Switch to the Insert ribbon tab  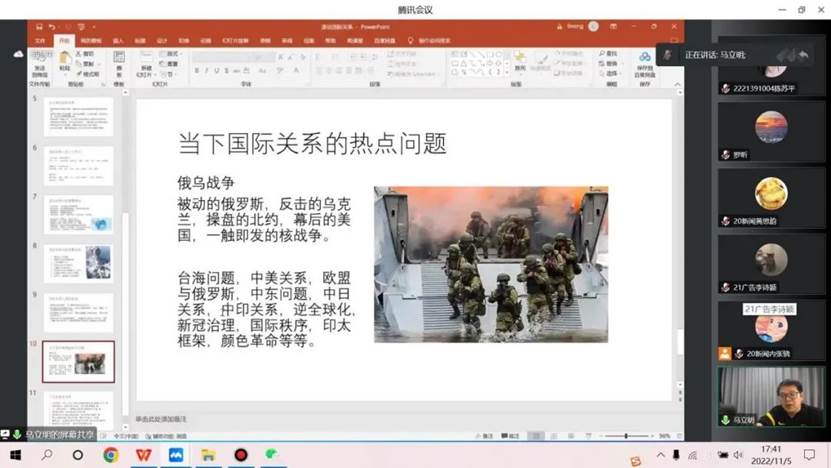tap(118, 41)
